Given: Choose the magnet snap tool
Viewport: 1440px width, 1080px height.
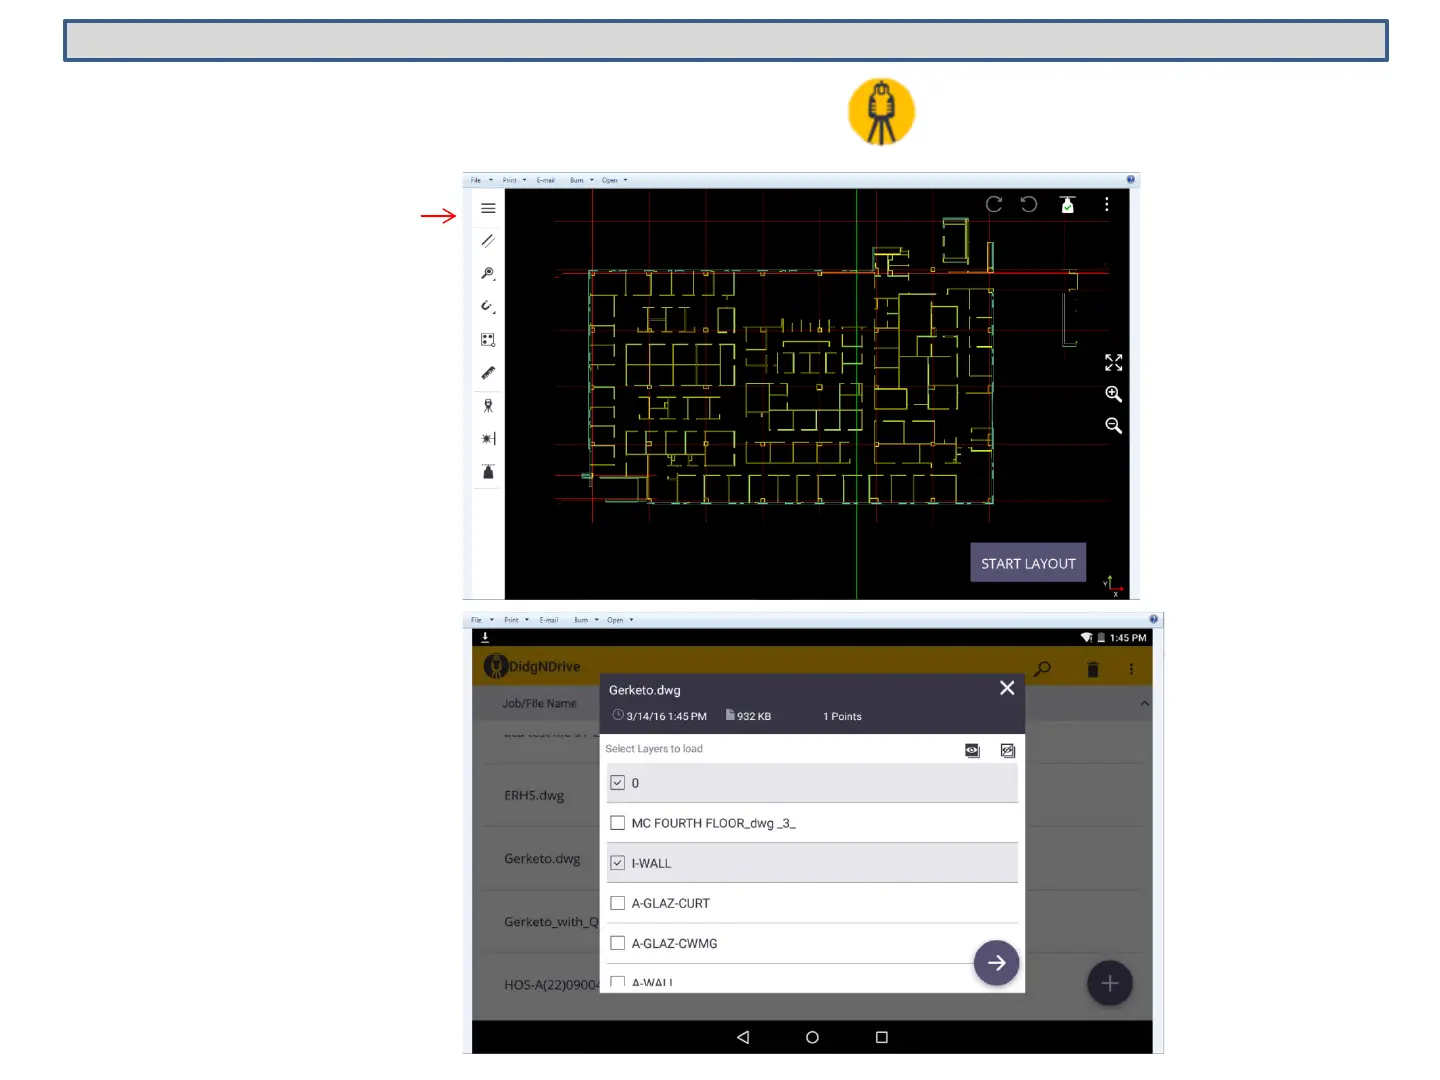Looking at the screenshot, I should [488, 306].
